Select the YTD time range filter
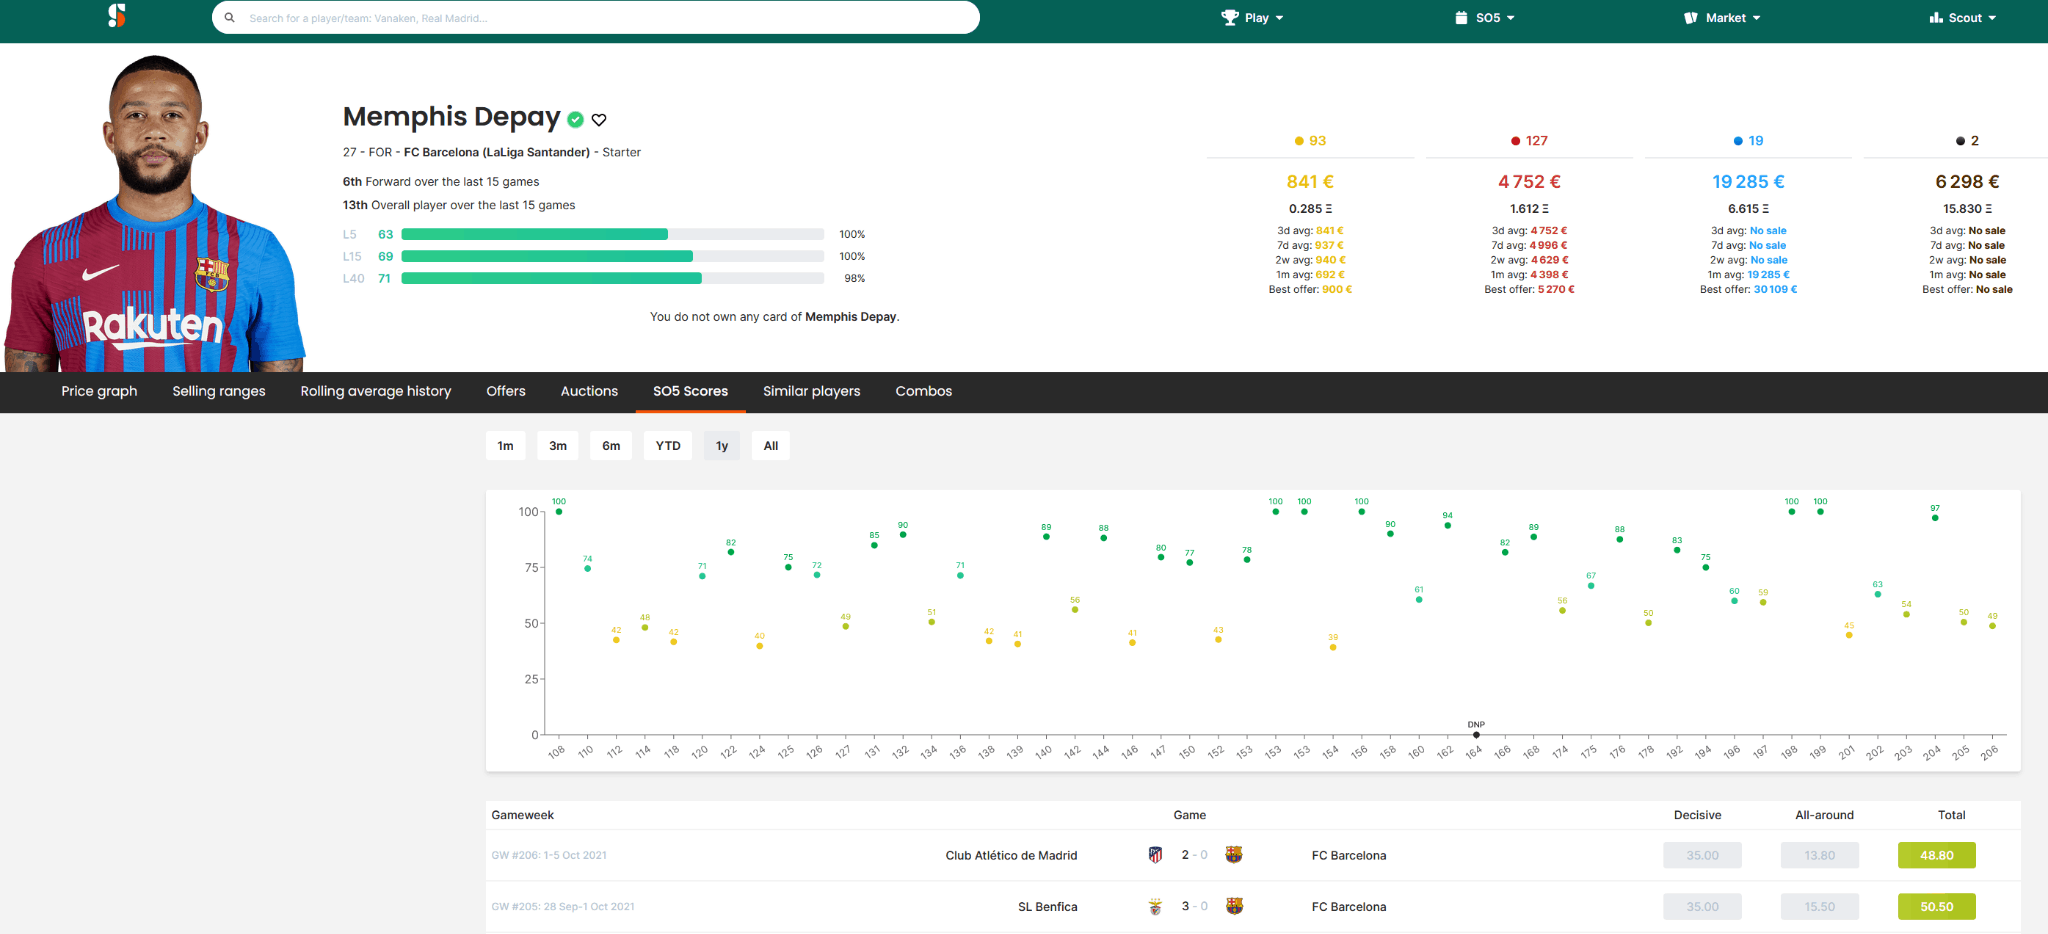This screenshot has height=934, width=2048. pos(668,446)
